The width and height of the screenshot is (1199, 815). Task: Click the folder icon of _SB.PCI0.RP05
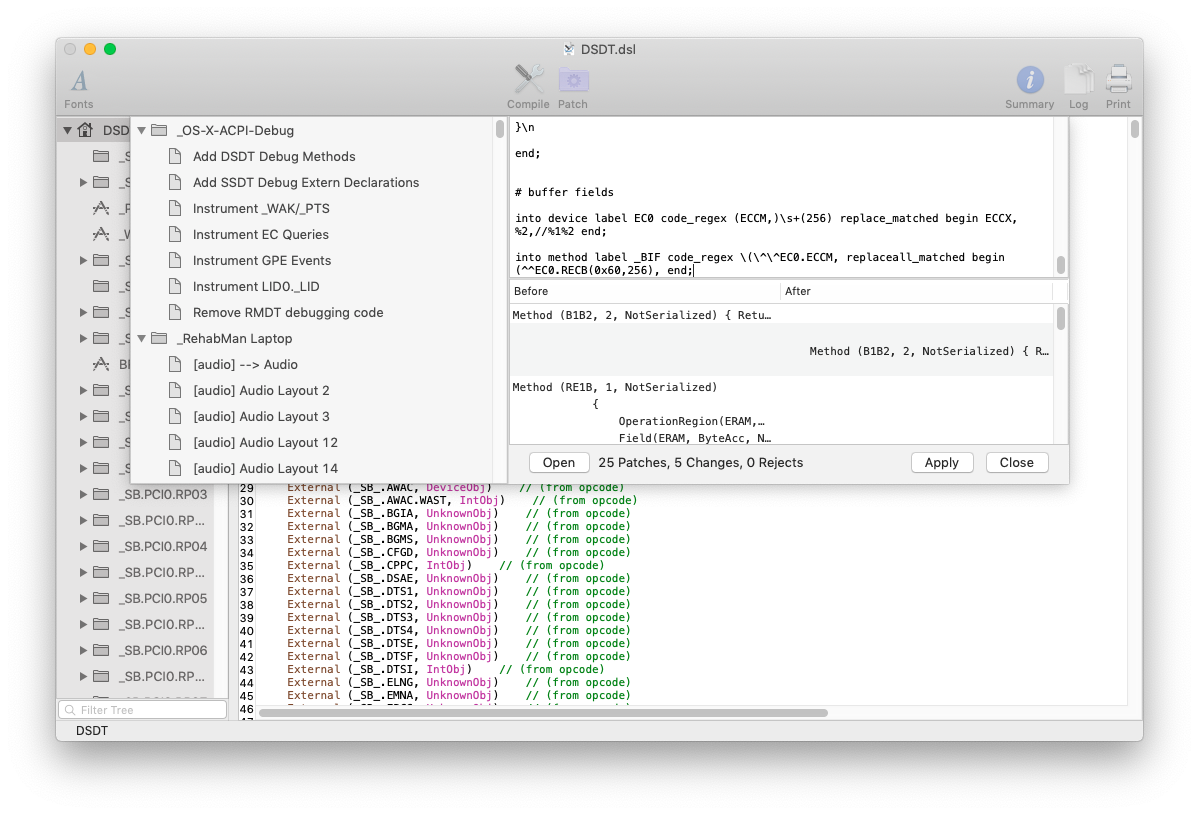click(x=101, y=598)
